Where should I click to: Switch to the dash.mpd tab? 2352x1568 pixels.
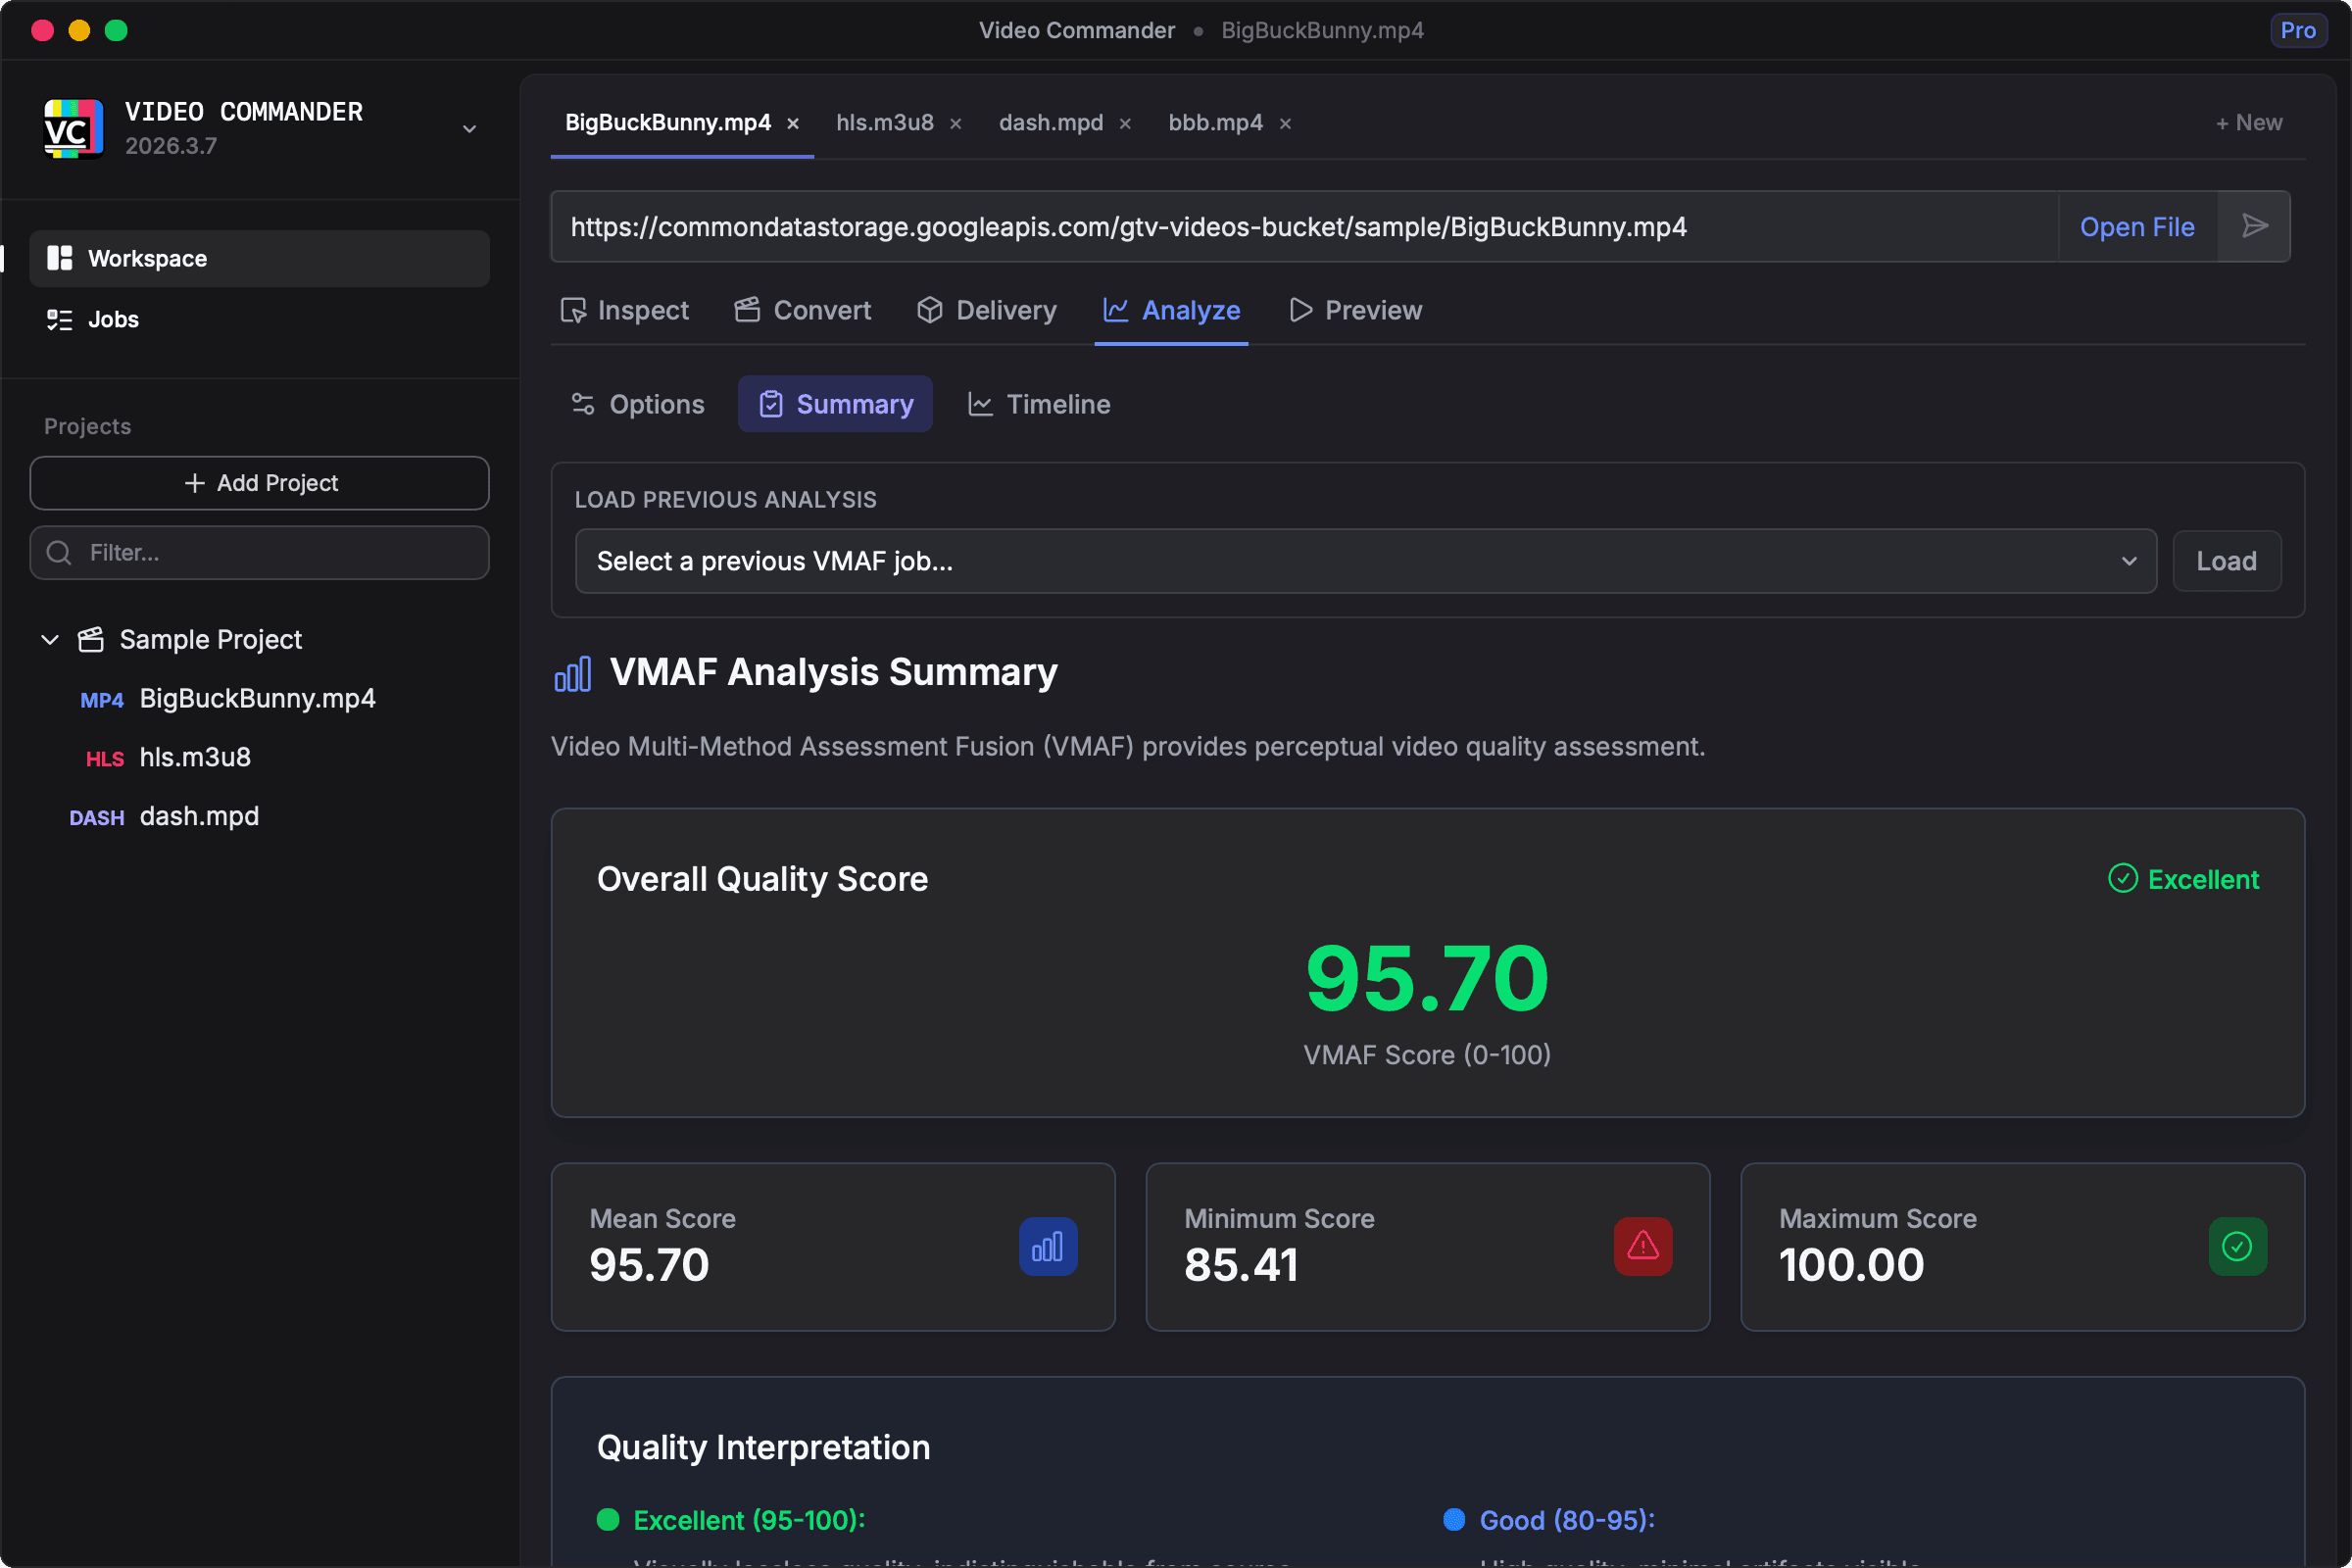pyautogui.click(x=1048, y=122)
